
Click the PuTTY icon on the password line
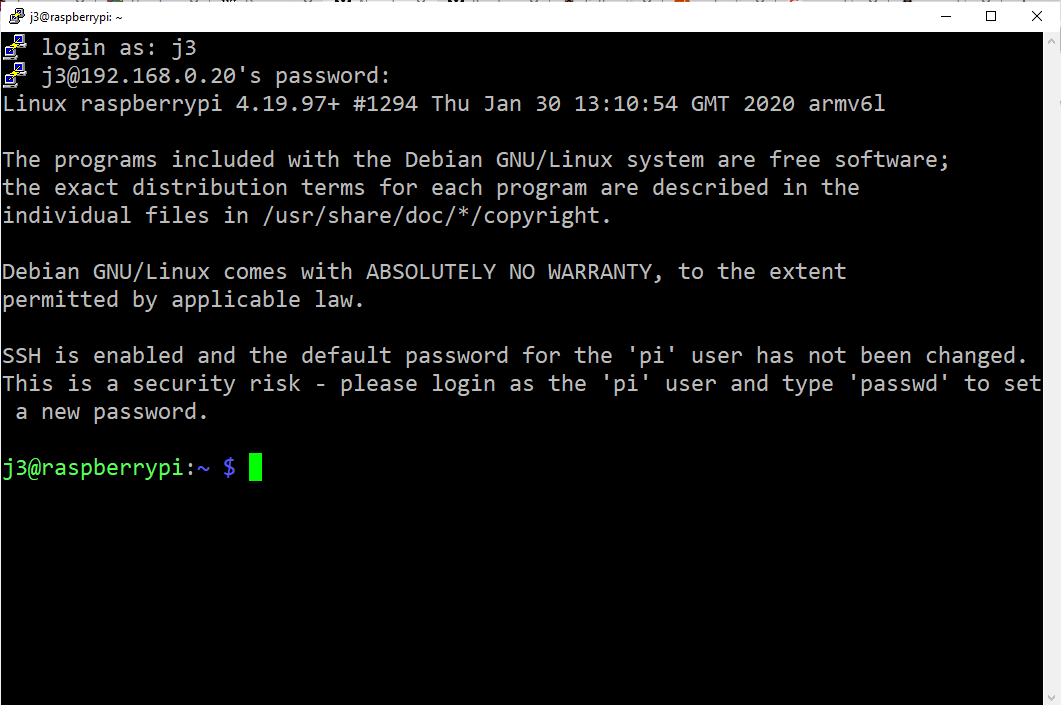coord(14,74)
